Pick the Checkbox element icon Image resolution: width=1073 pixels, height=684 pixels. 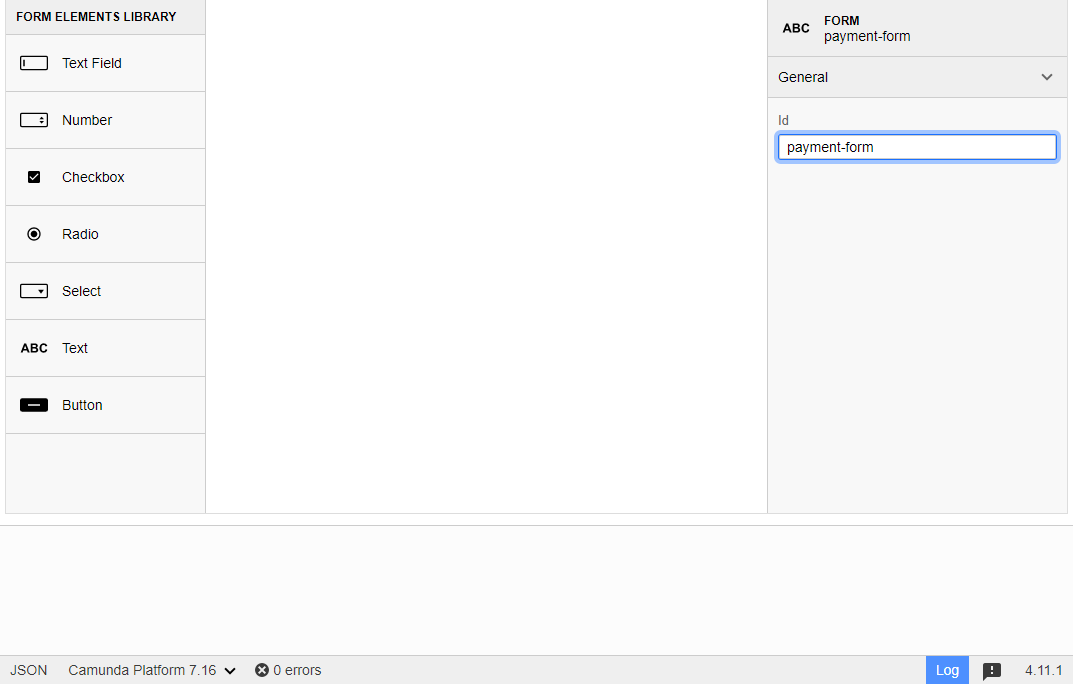click(x=34, y=177)
